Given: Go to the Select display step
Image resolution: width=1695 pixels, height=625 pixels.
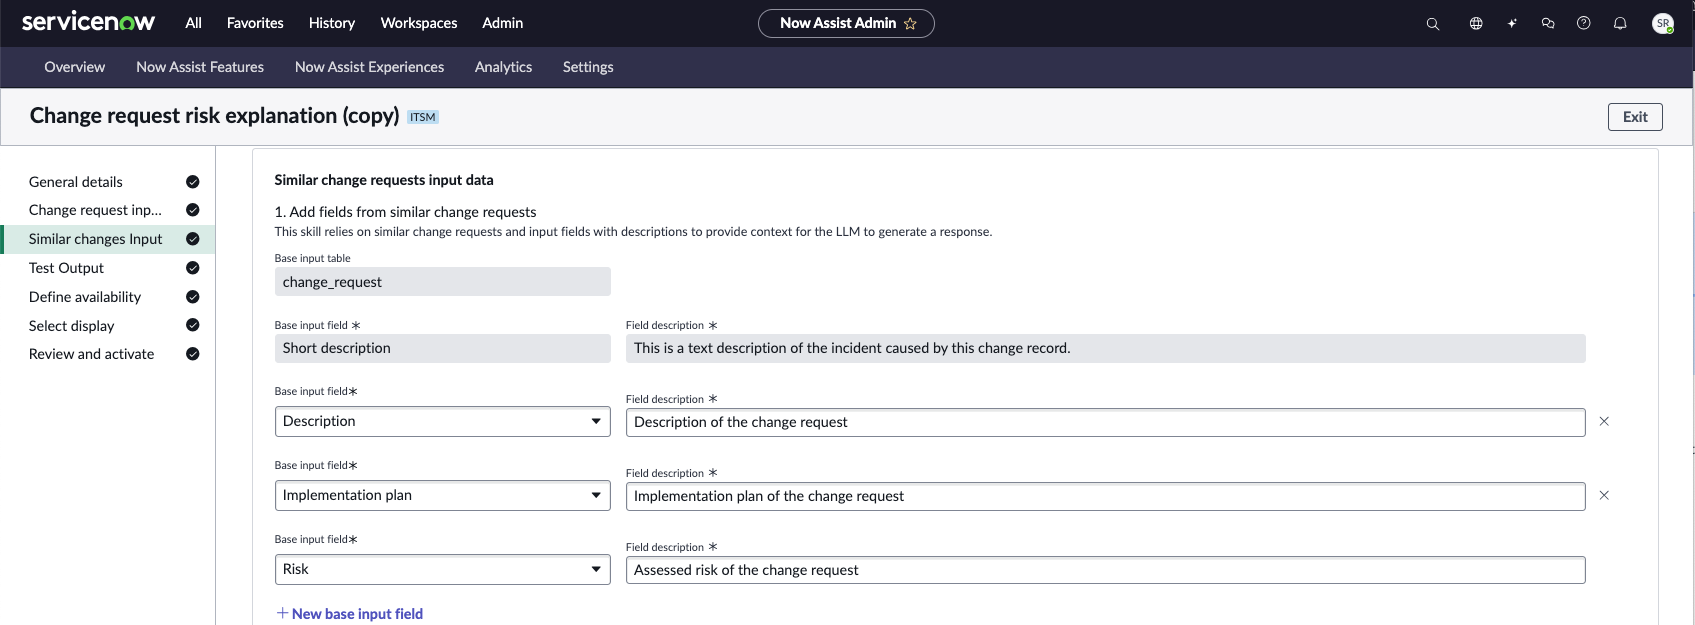Looking at the screenshot, I should tap(72, 326).
